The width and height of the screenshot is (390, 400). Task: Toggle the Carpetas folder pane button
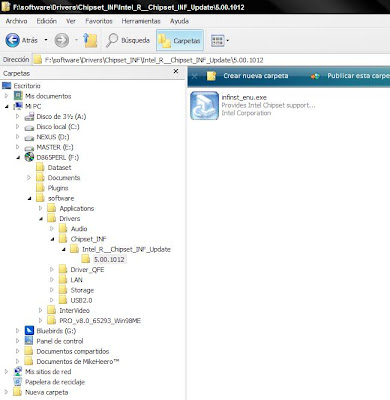pyautogui.click(x=180, y=40)
